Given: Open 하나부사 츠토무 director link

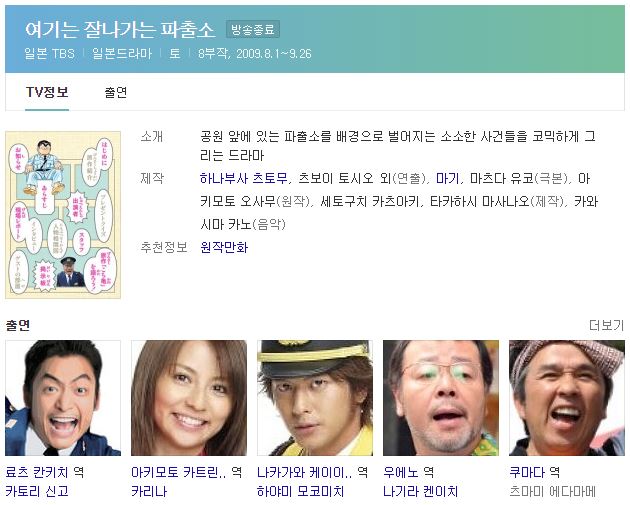Looking at the screenshot, I should [x=244, y=178].
